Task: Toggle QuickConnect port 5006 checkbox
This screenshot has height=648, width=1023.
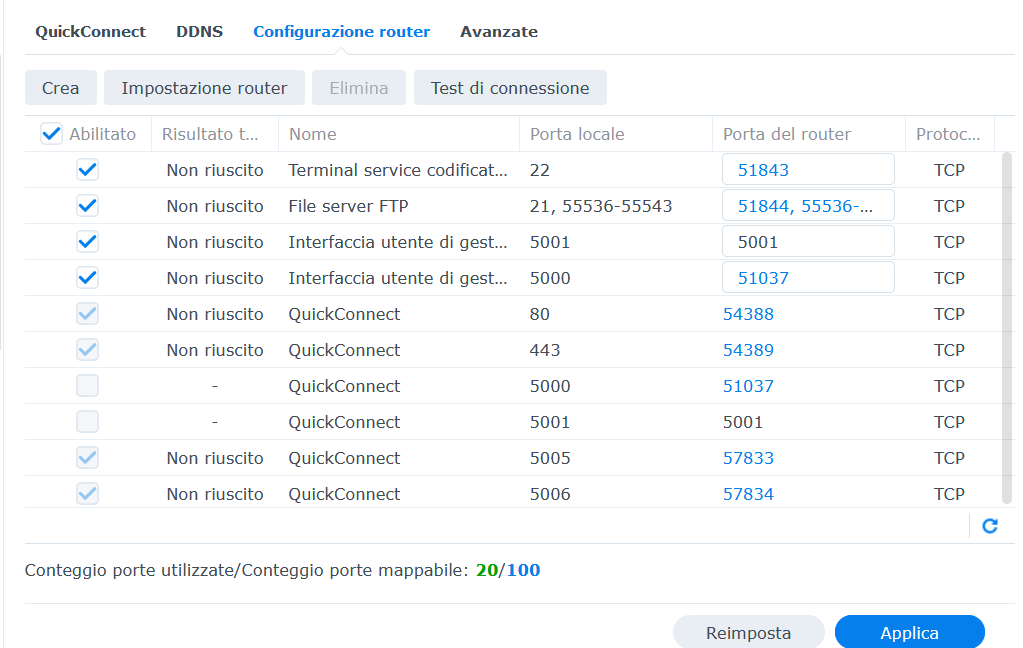Action: pos(87,494)
